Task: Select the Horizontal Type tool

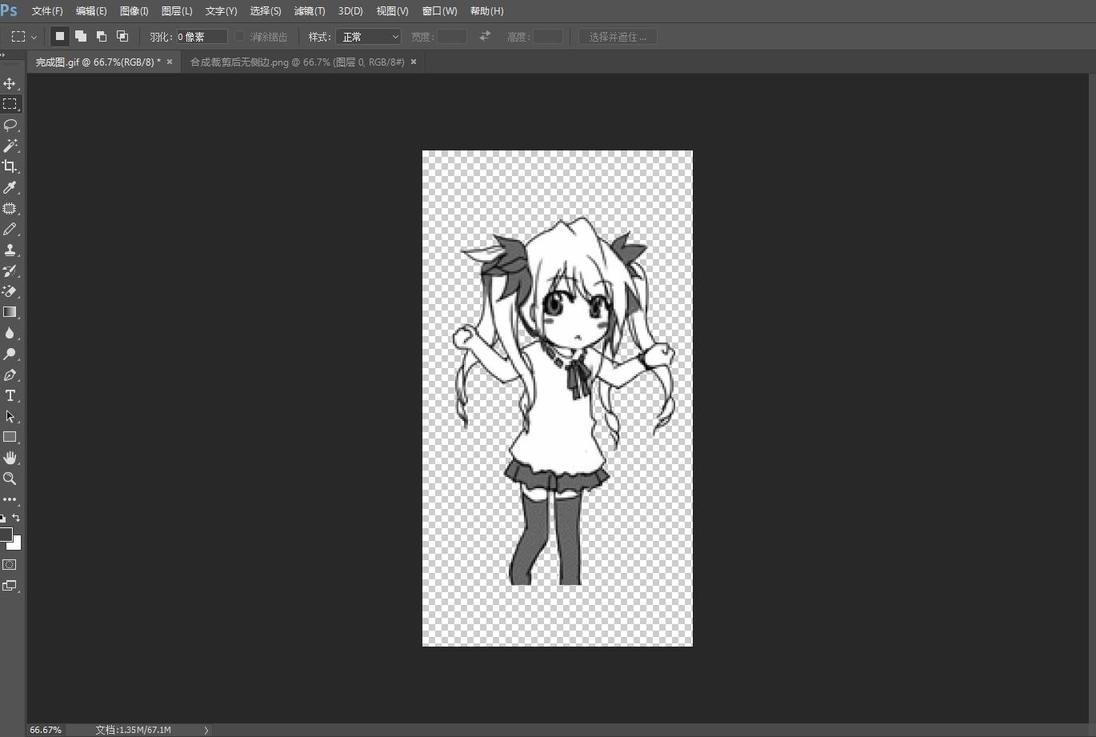Action: 10,396
